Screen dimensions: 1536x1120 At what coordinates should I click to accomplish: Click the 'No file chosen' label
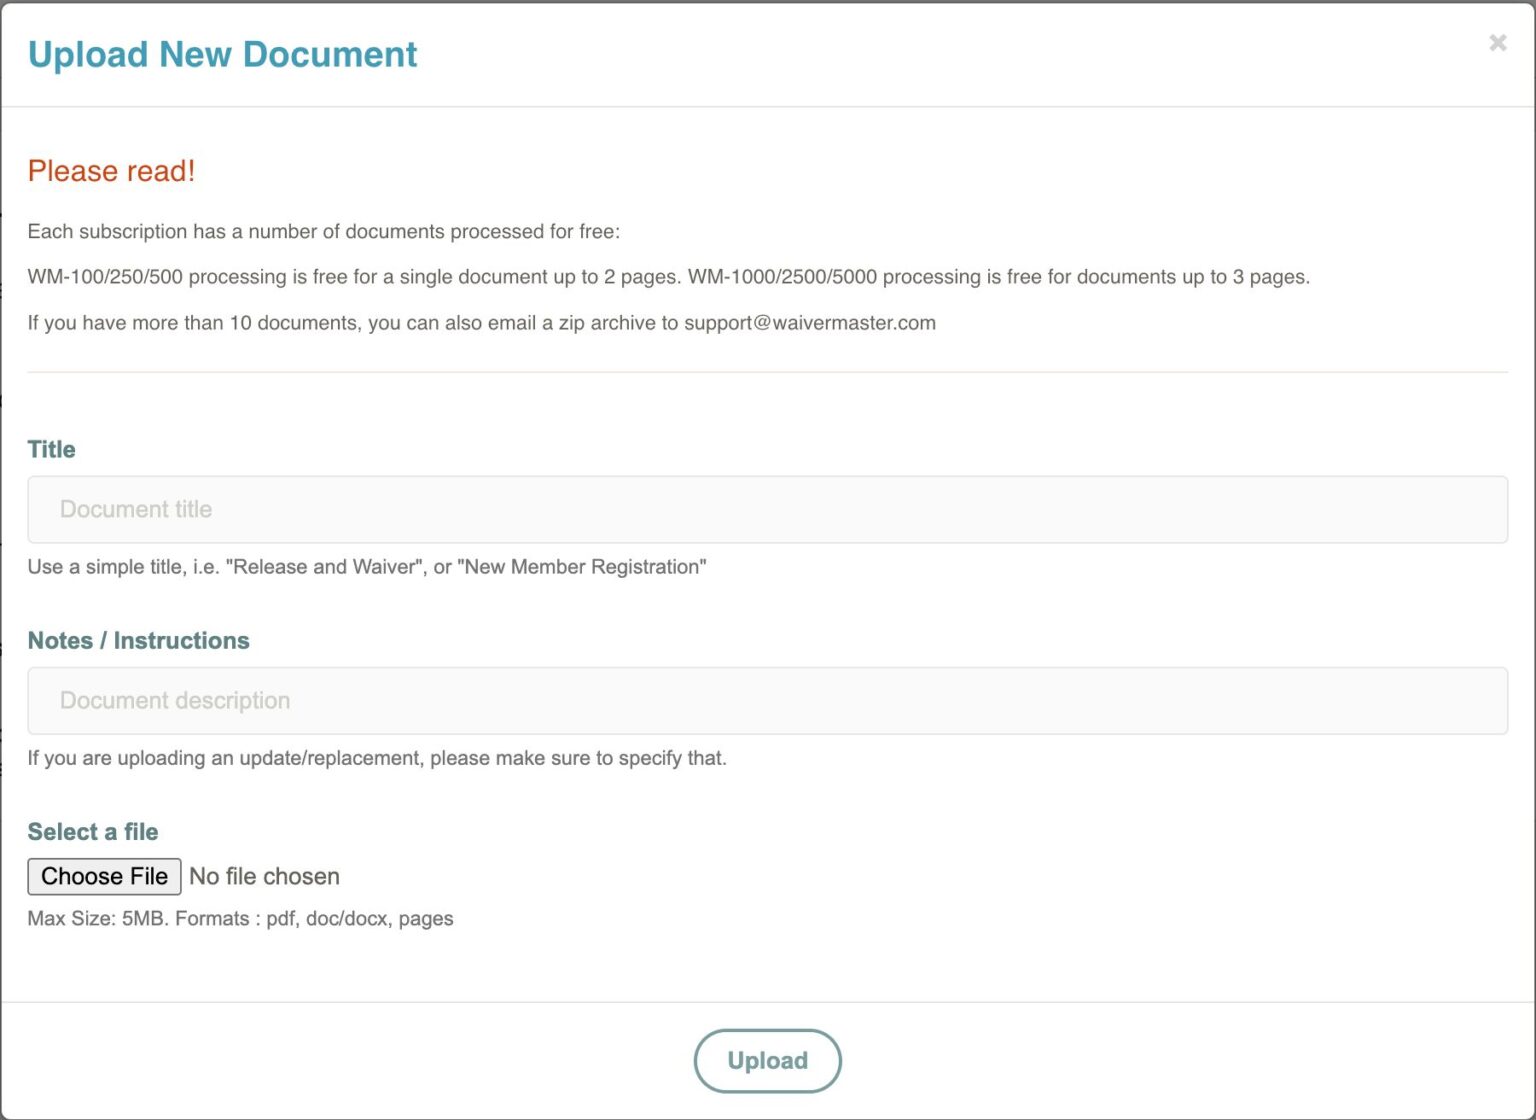[x=263, y=876]
